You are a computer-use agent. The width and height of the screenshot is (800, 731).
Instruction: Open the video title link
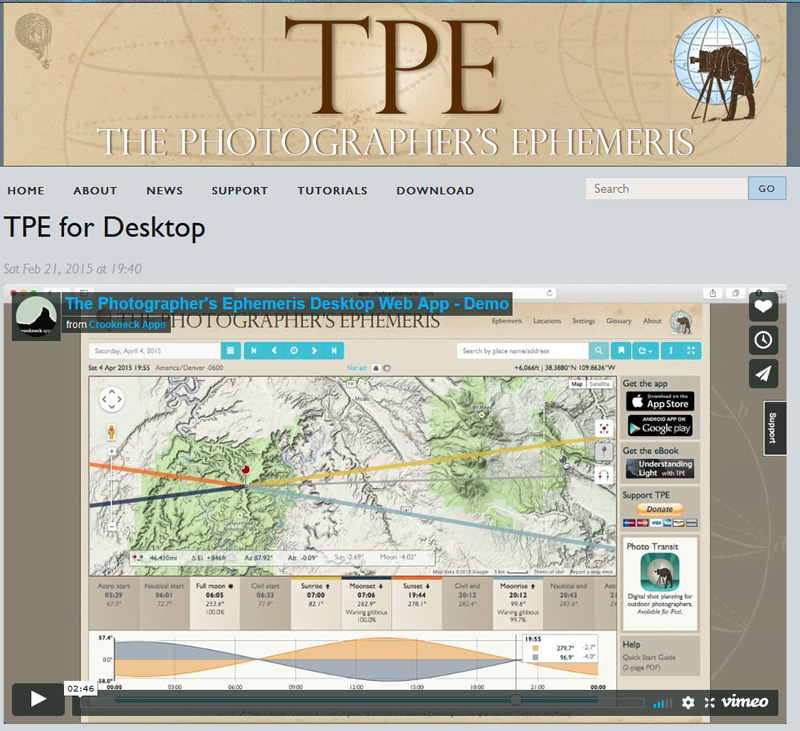287,304
